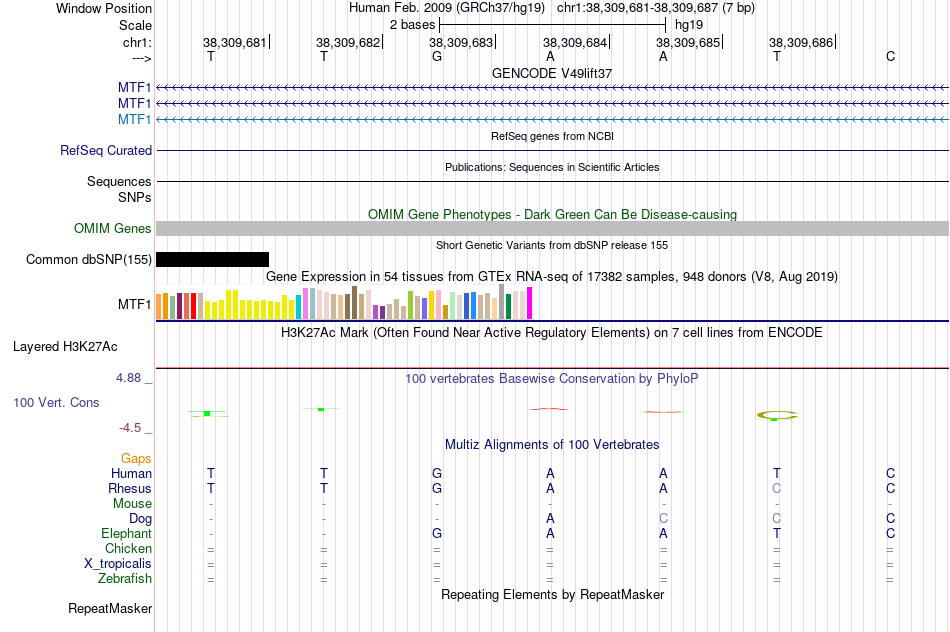Click the black Common dbSNP(155) variant bar
Image resolution: width=950 pixels, height=632 pixels.
point(212,259)
